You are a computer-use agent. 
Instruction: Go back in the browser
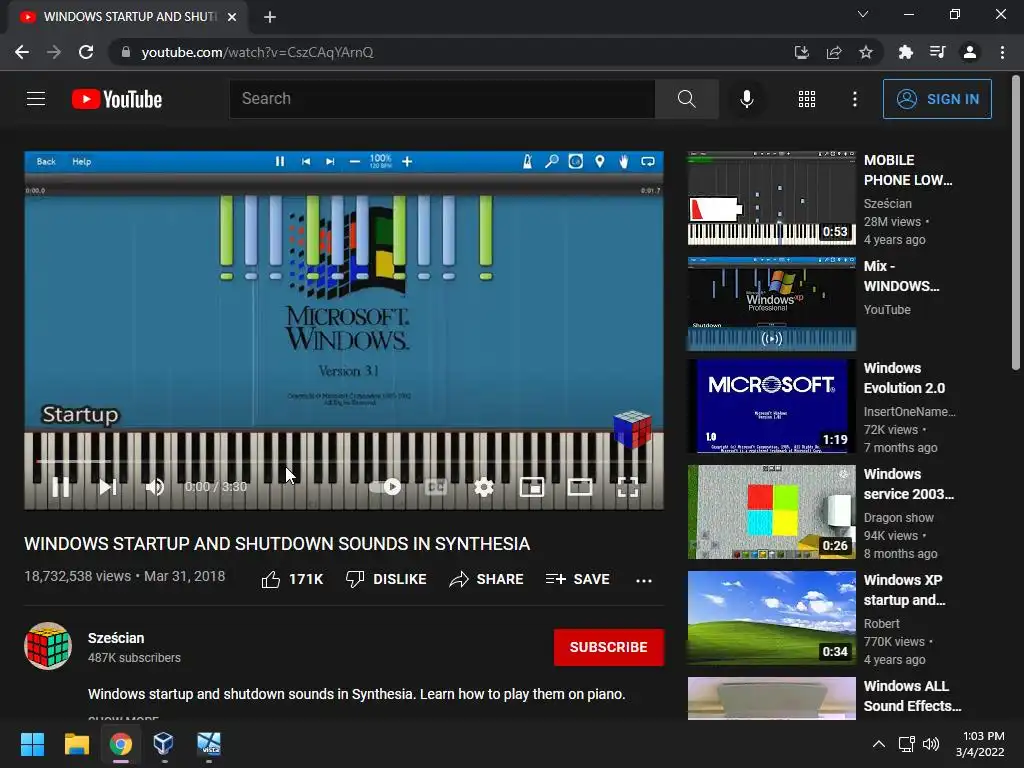click(22, 52)
